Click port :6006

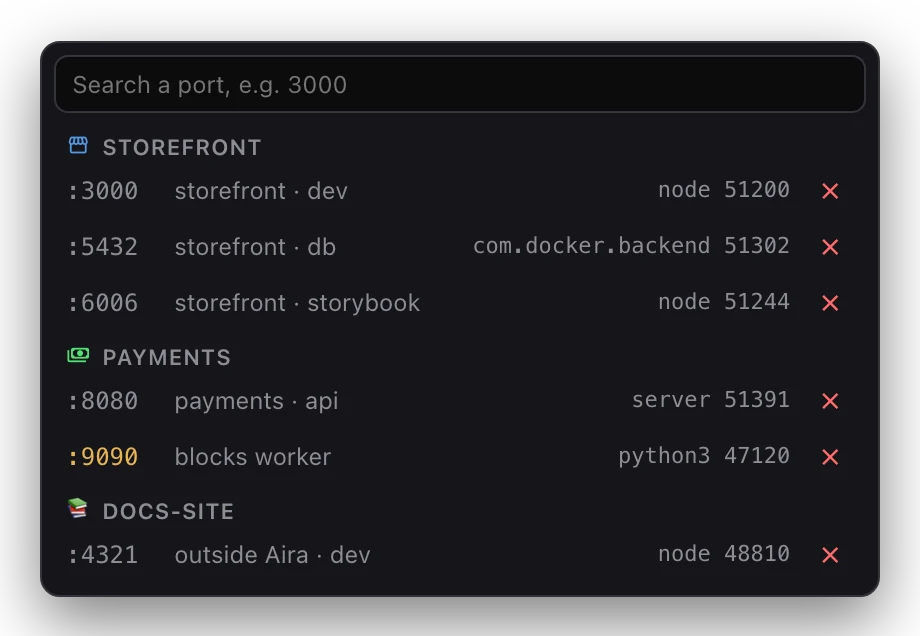pyautogui.click(x=103, y=303)
